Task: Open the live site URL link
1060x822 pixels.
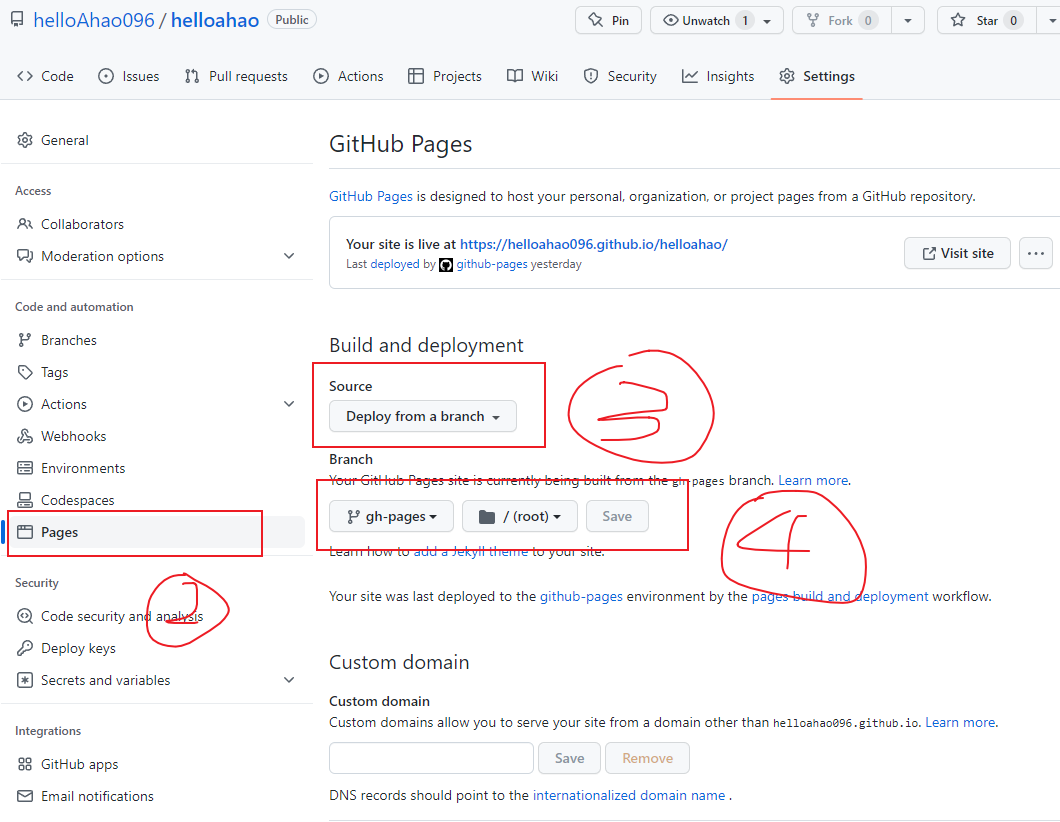Action: click(593, 244)
